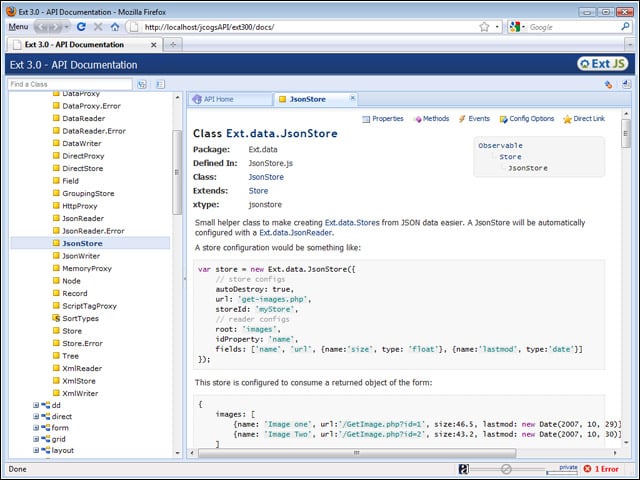
Task: Expand the dd package node
Action: tap(36, 405)
